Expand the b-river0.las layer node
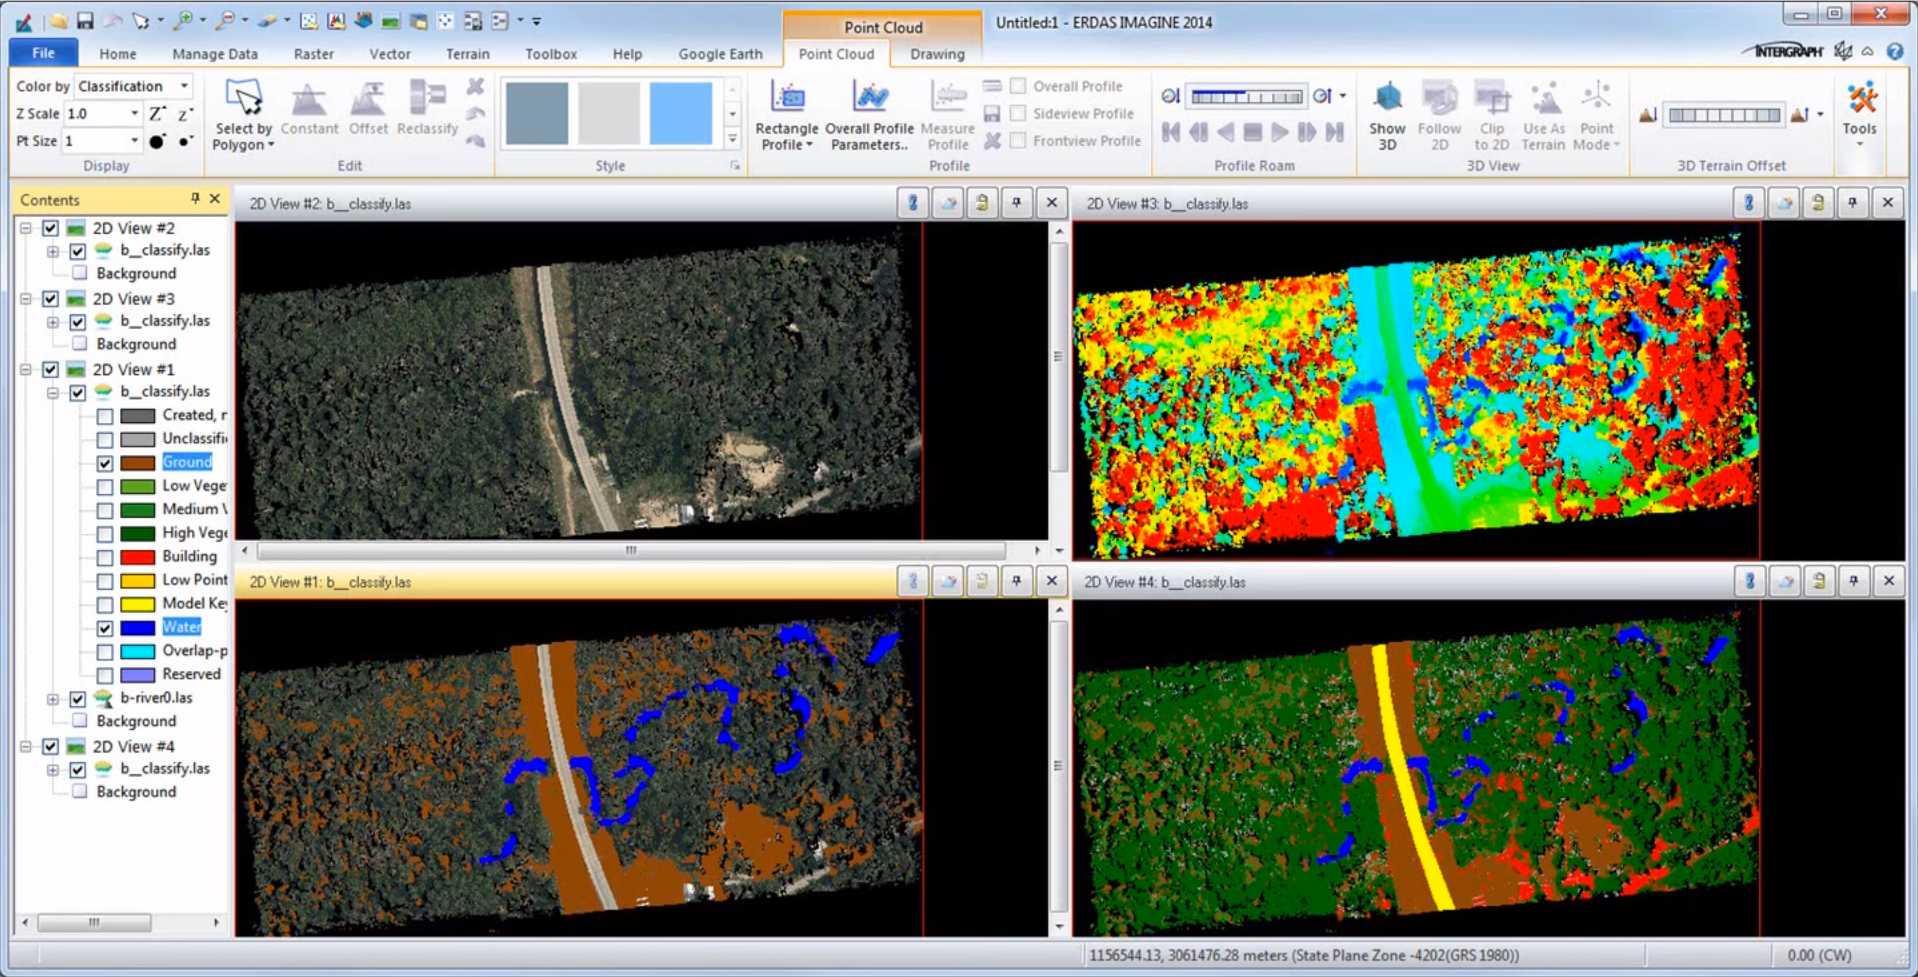 [x=53, y=699]
